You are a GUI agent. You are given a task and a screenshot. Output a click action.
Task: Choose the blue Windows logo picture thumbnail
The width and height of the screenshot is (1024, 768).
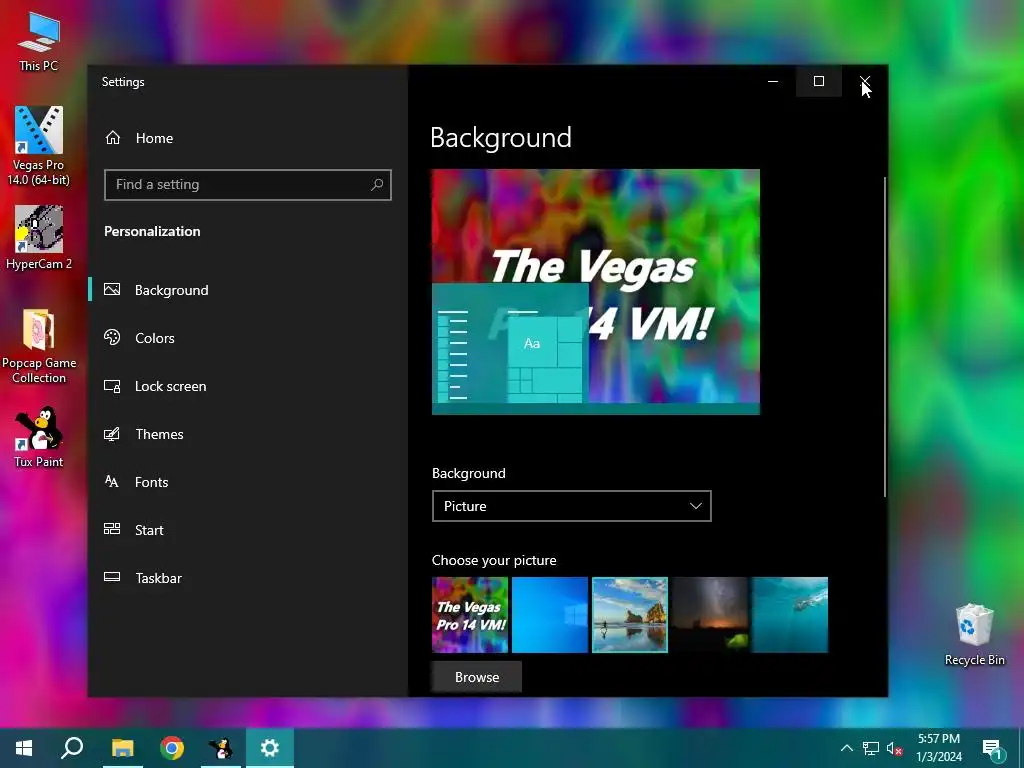pos(550,615)
